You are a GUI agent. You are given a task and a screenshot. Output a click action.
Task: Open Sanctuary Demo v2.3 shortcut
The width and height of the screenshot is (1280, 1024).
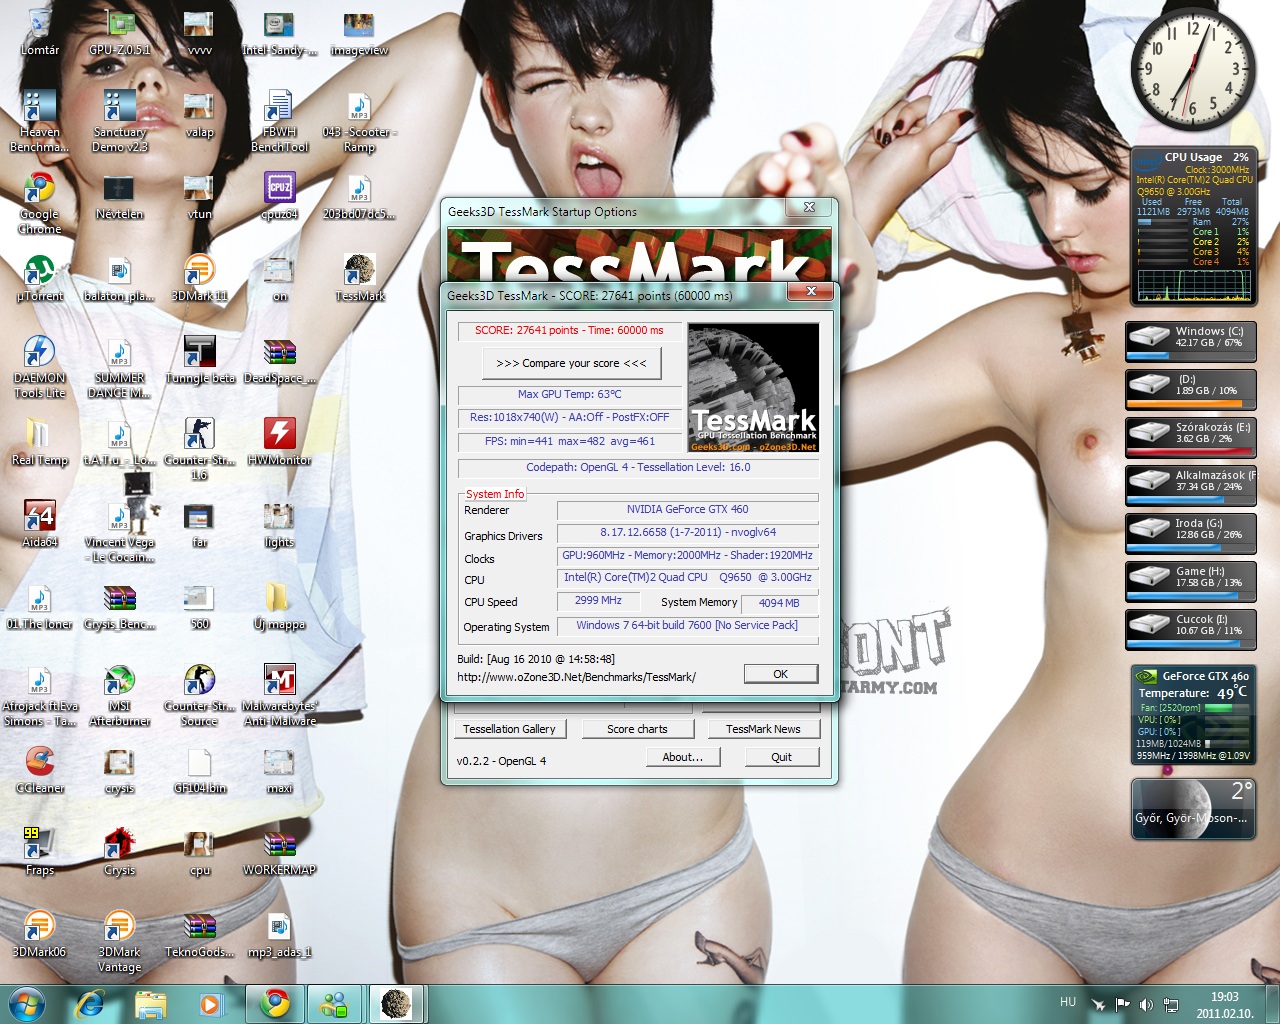coord(119,121)
